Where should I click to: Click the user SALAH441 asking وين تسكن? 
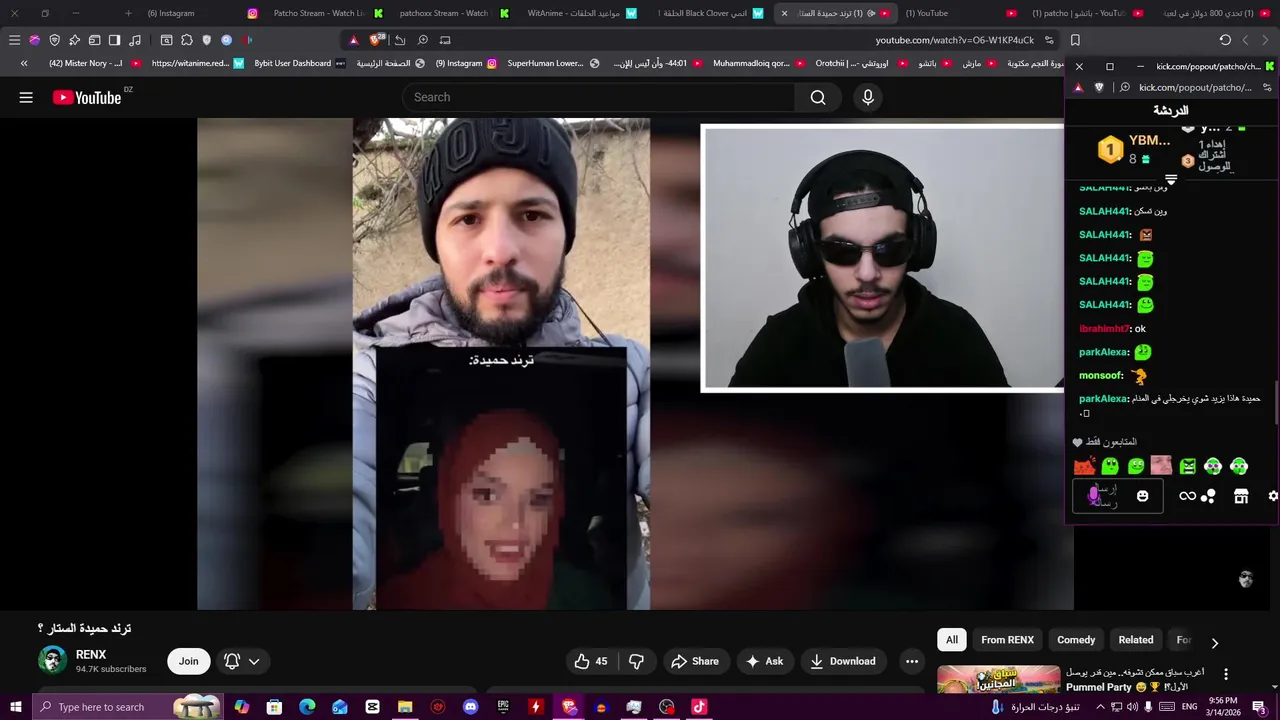[x=1104, y=211]
